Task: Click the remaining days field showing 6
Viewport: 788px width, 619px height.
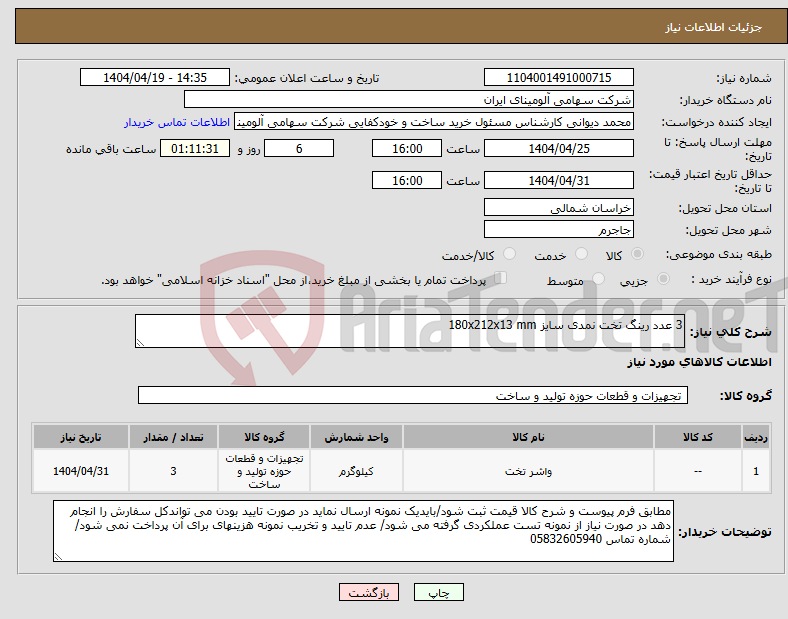Action: [299, 148]
